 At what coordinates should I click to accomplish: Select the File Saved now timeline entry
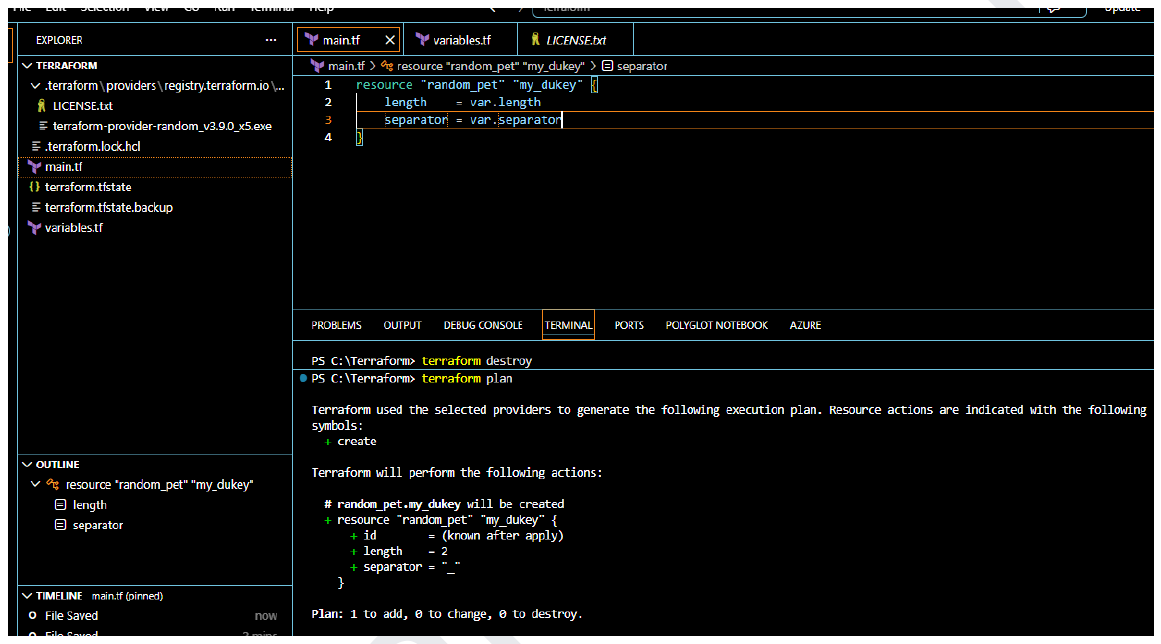(155, 616)
